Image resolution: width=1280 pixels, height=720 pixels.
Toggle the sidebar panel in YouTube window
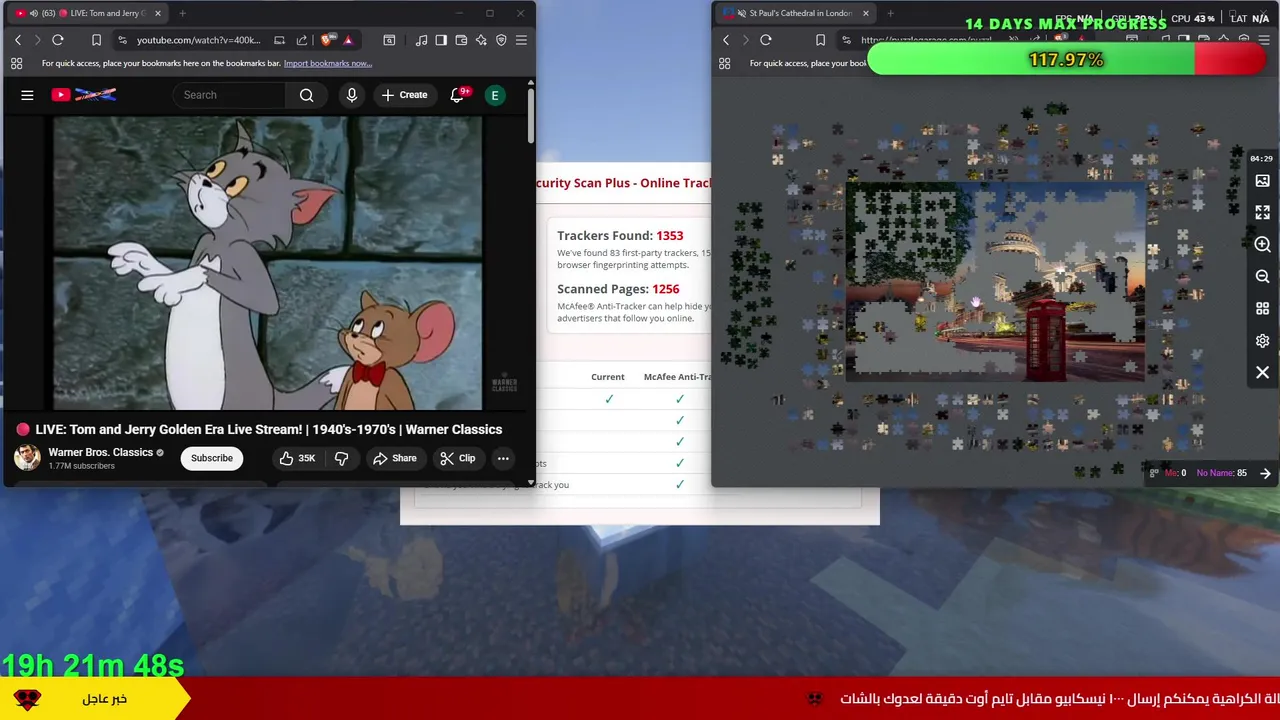441,40
